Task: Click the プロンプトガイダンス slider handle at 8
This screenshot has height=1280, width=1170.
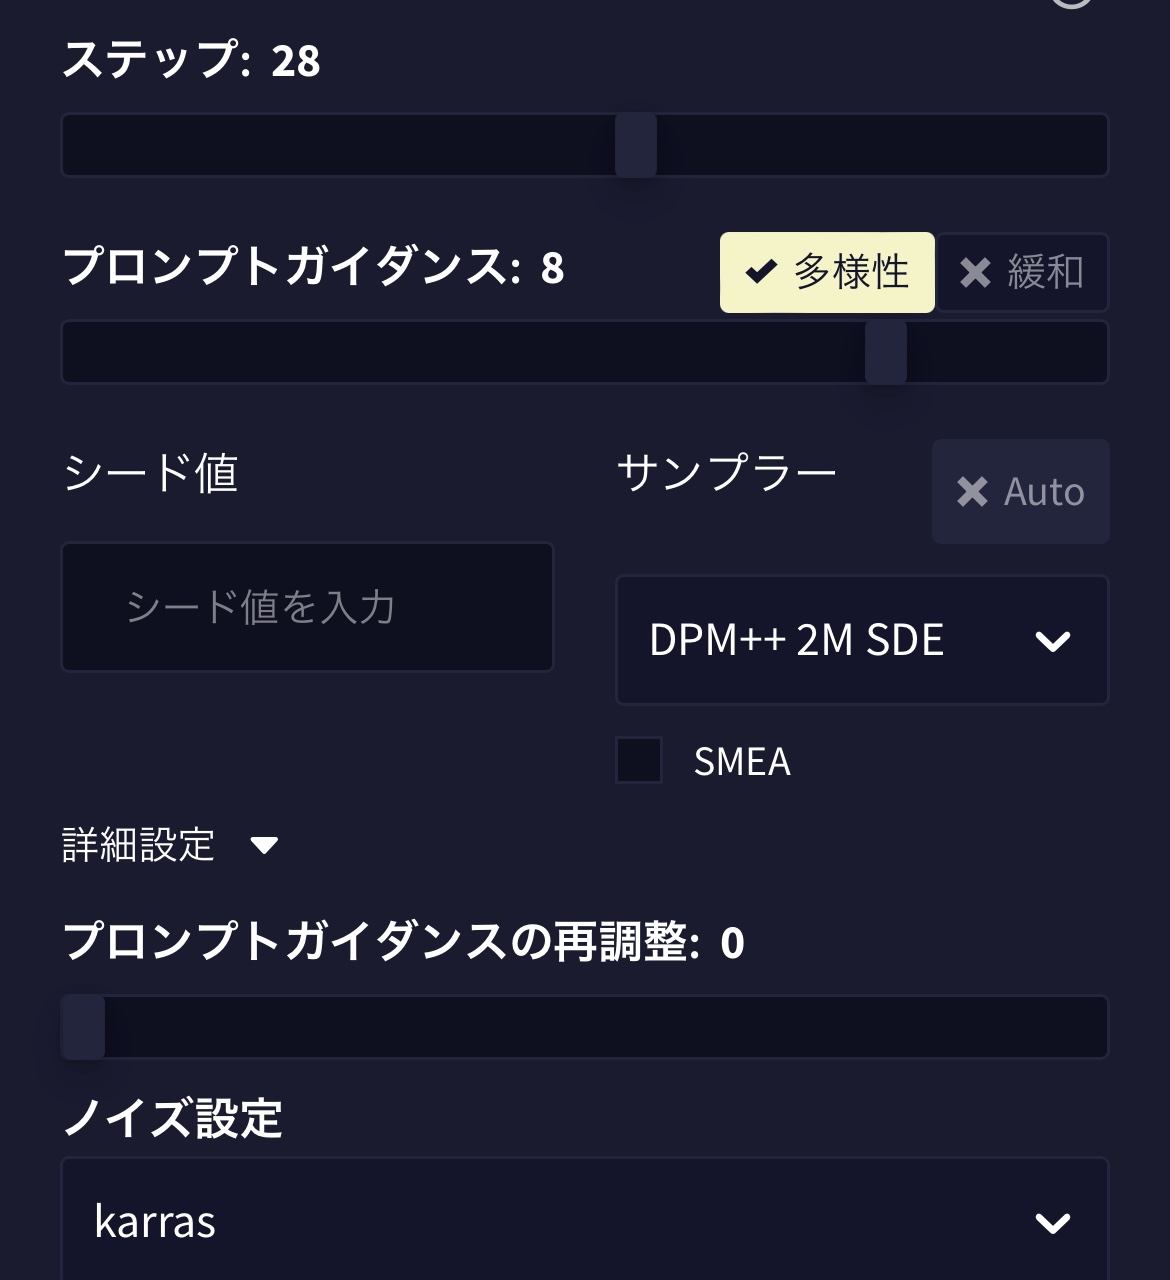Action: pos(886,352)
